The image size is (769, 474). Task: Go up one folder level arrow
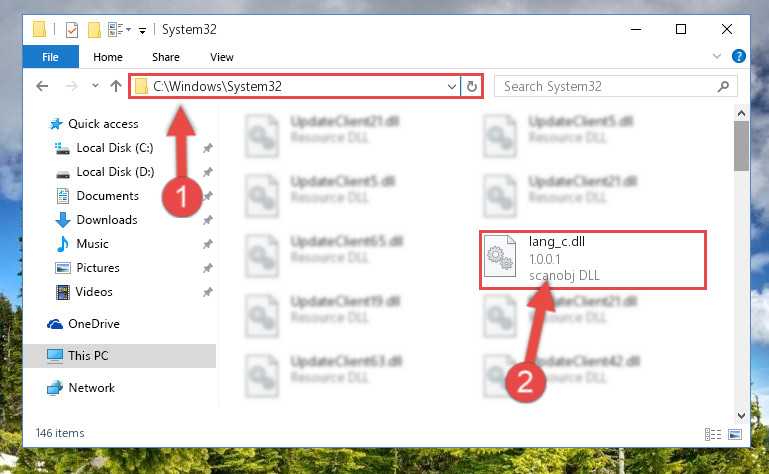[116, 86]
